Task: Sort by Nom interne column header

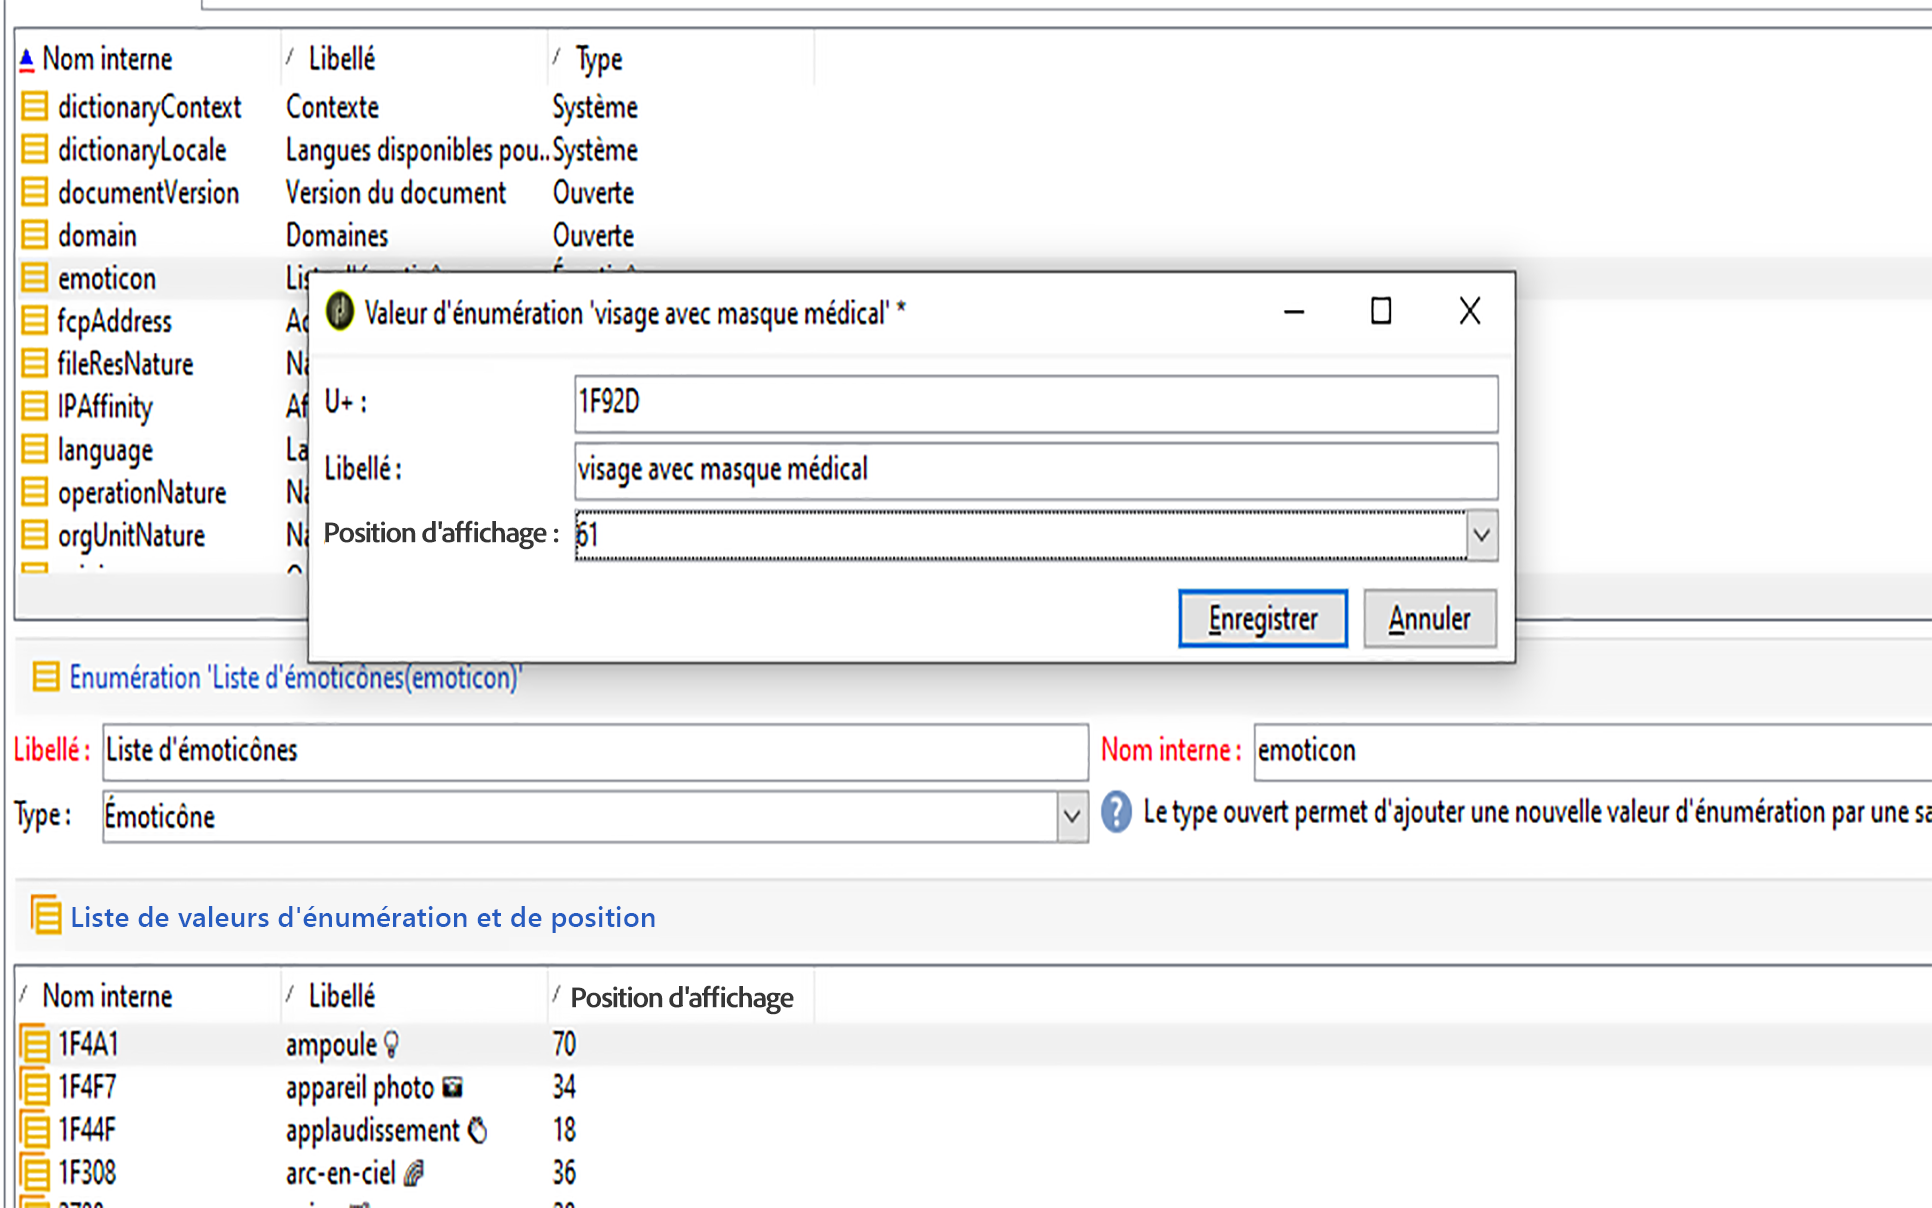Action: [107, 59]
